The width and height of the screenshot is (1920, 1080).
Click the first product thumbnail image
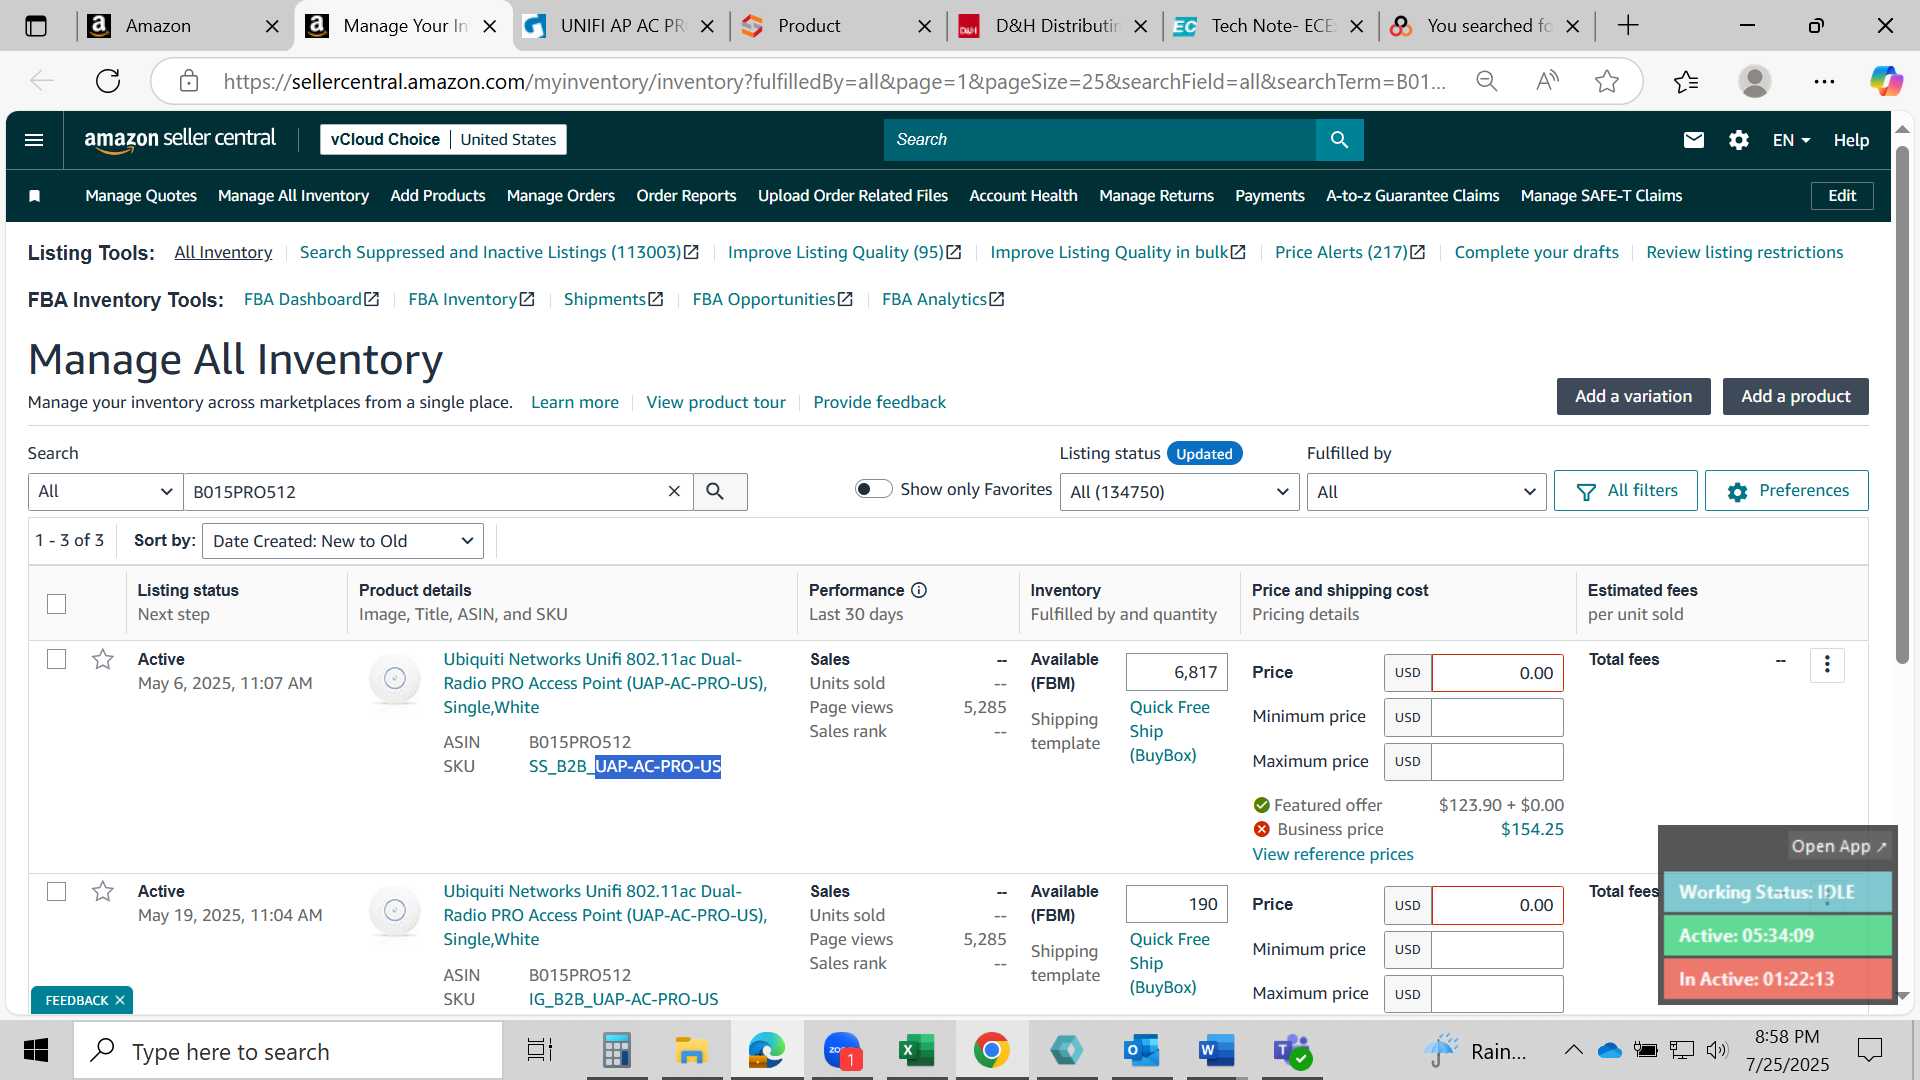pyautogui.click(x=395, y=678)
